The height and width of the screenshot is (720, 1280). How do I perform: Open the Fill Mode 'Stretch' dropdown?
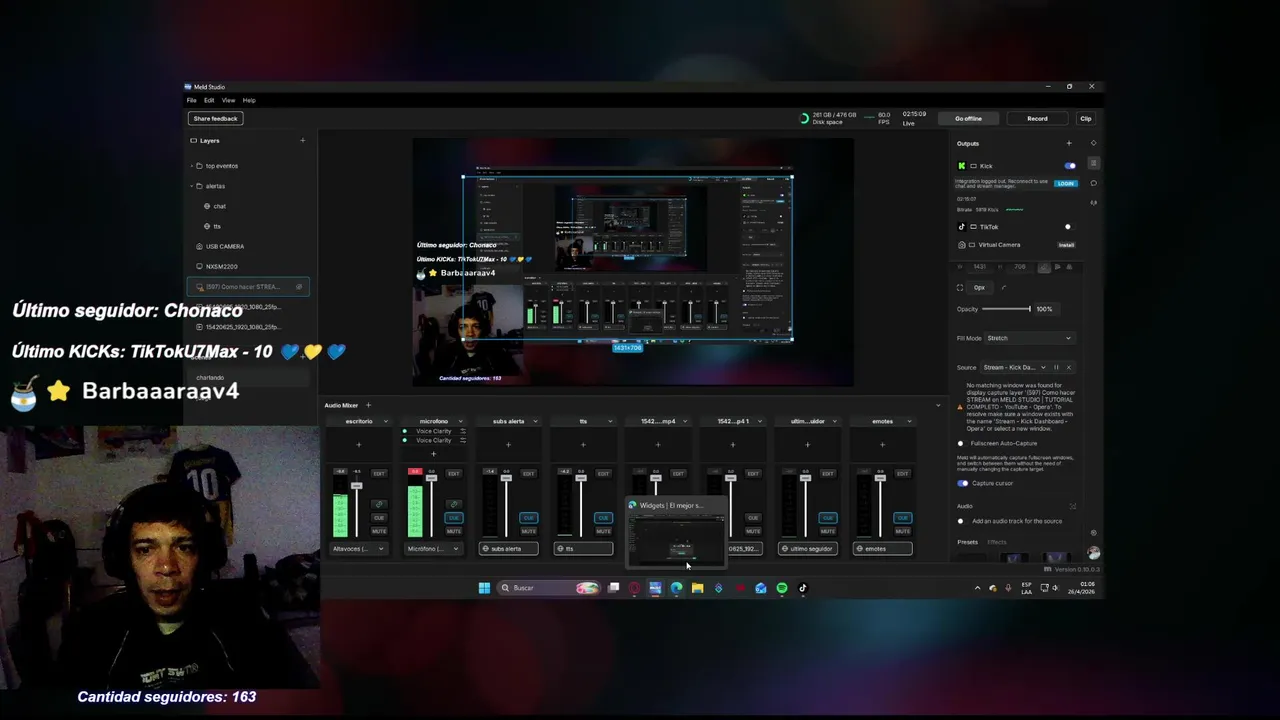pos(1029,338)
